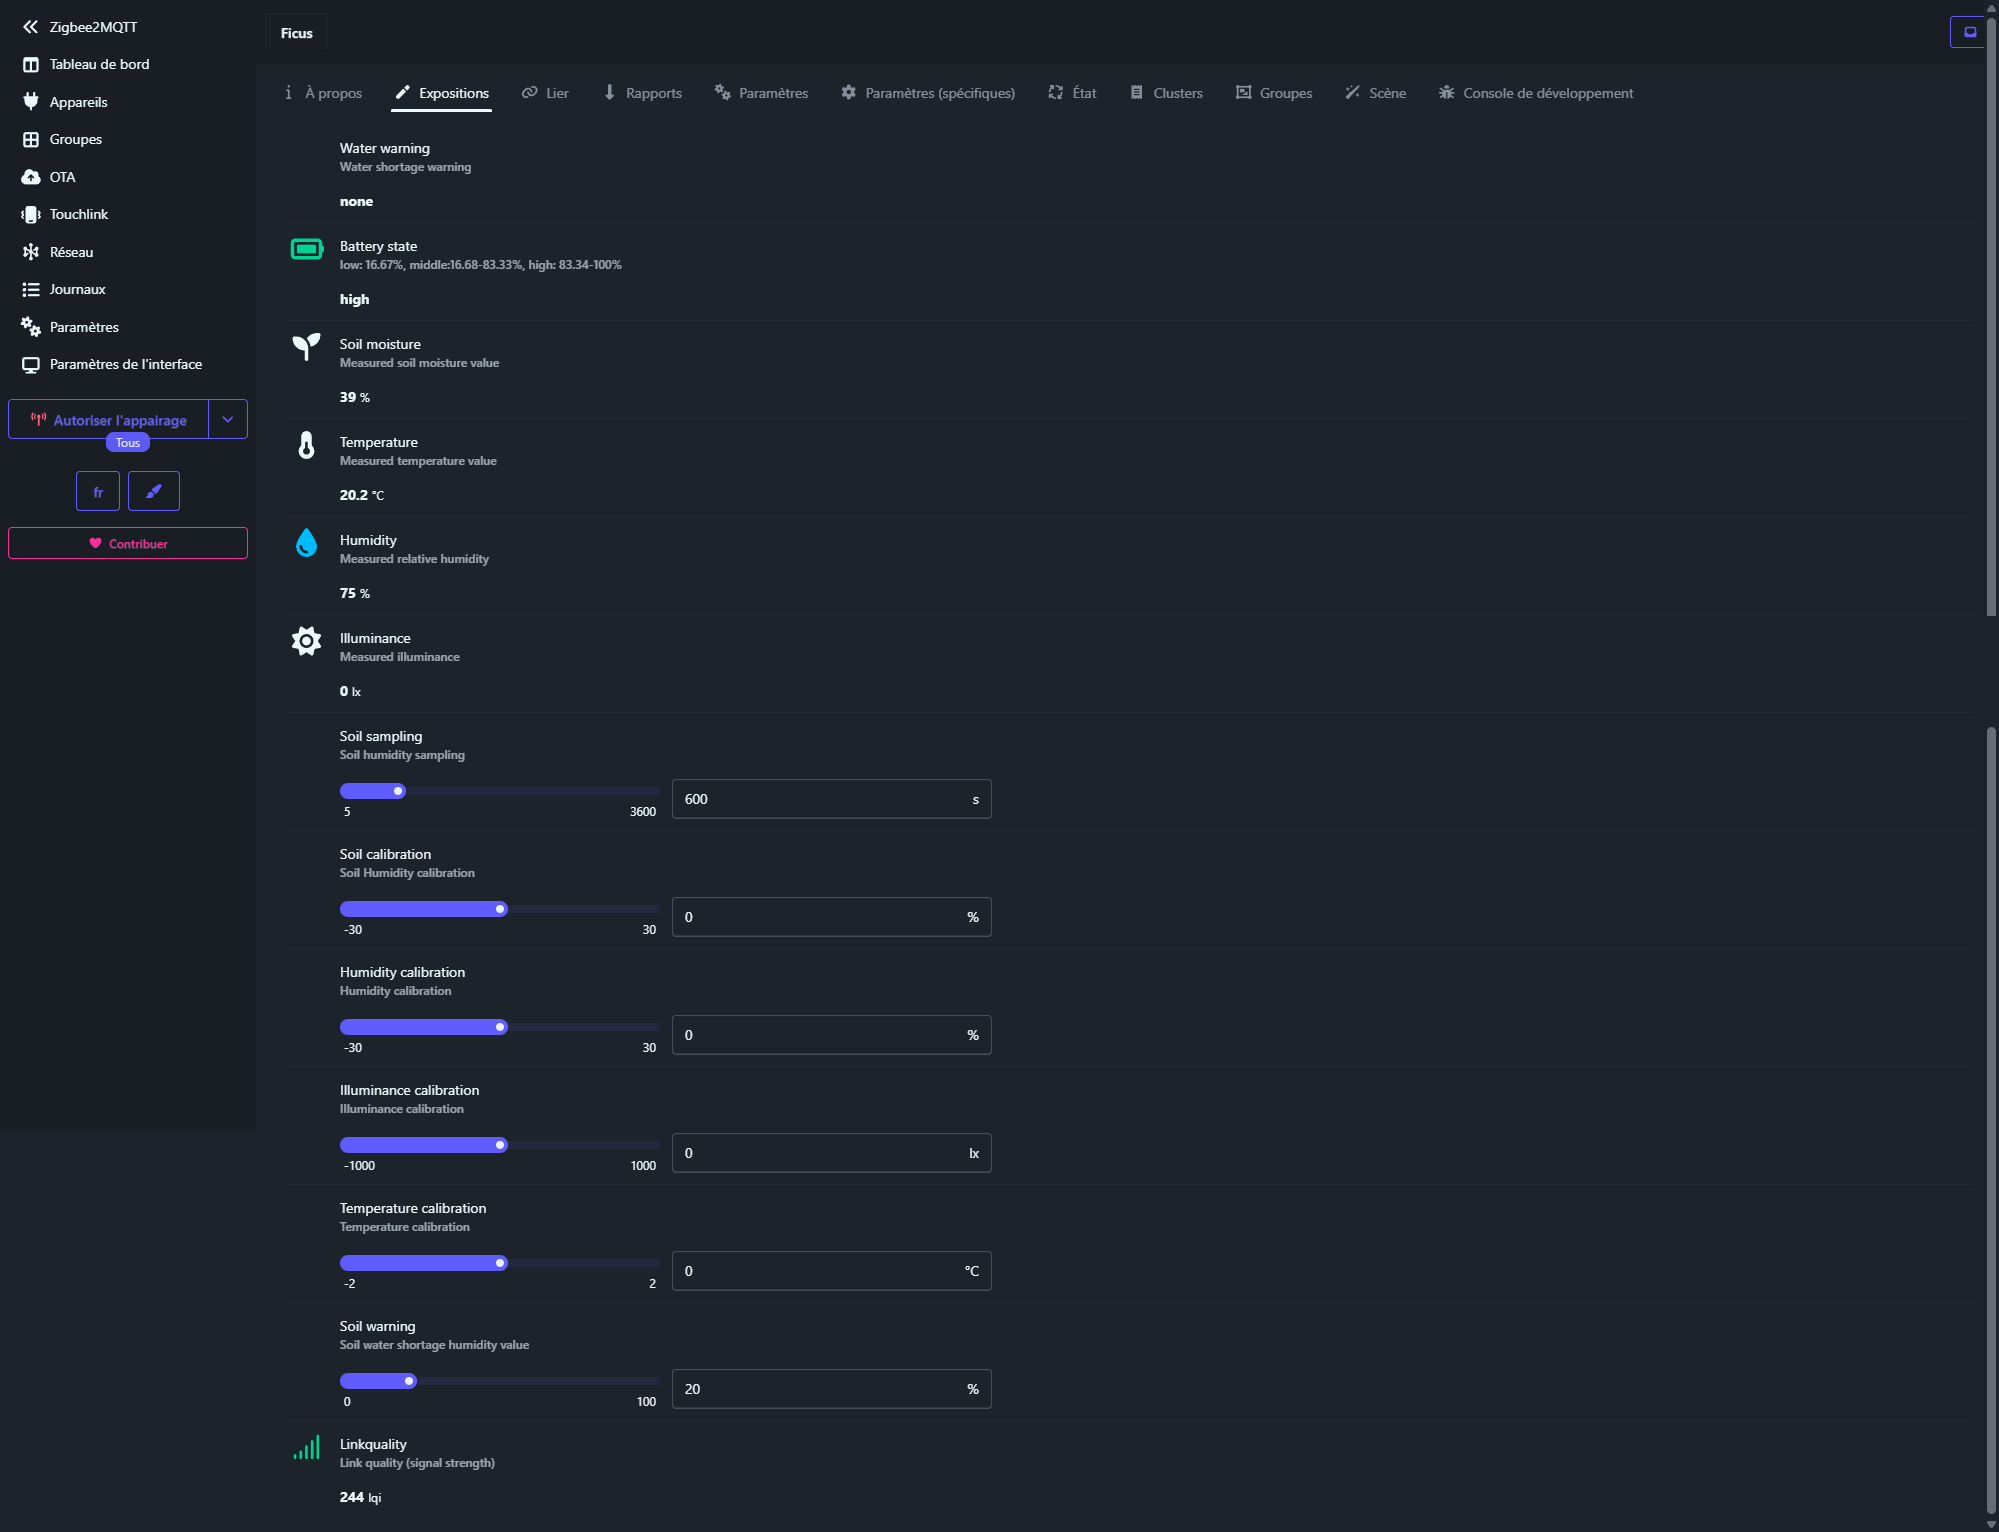
Task: Click the Soil sampling slider handle
Action: [x=399, y=791]
